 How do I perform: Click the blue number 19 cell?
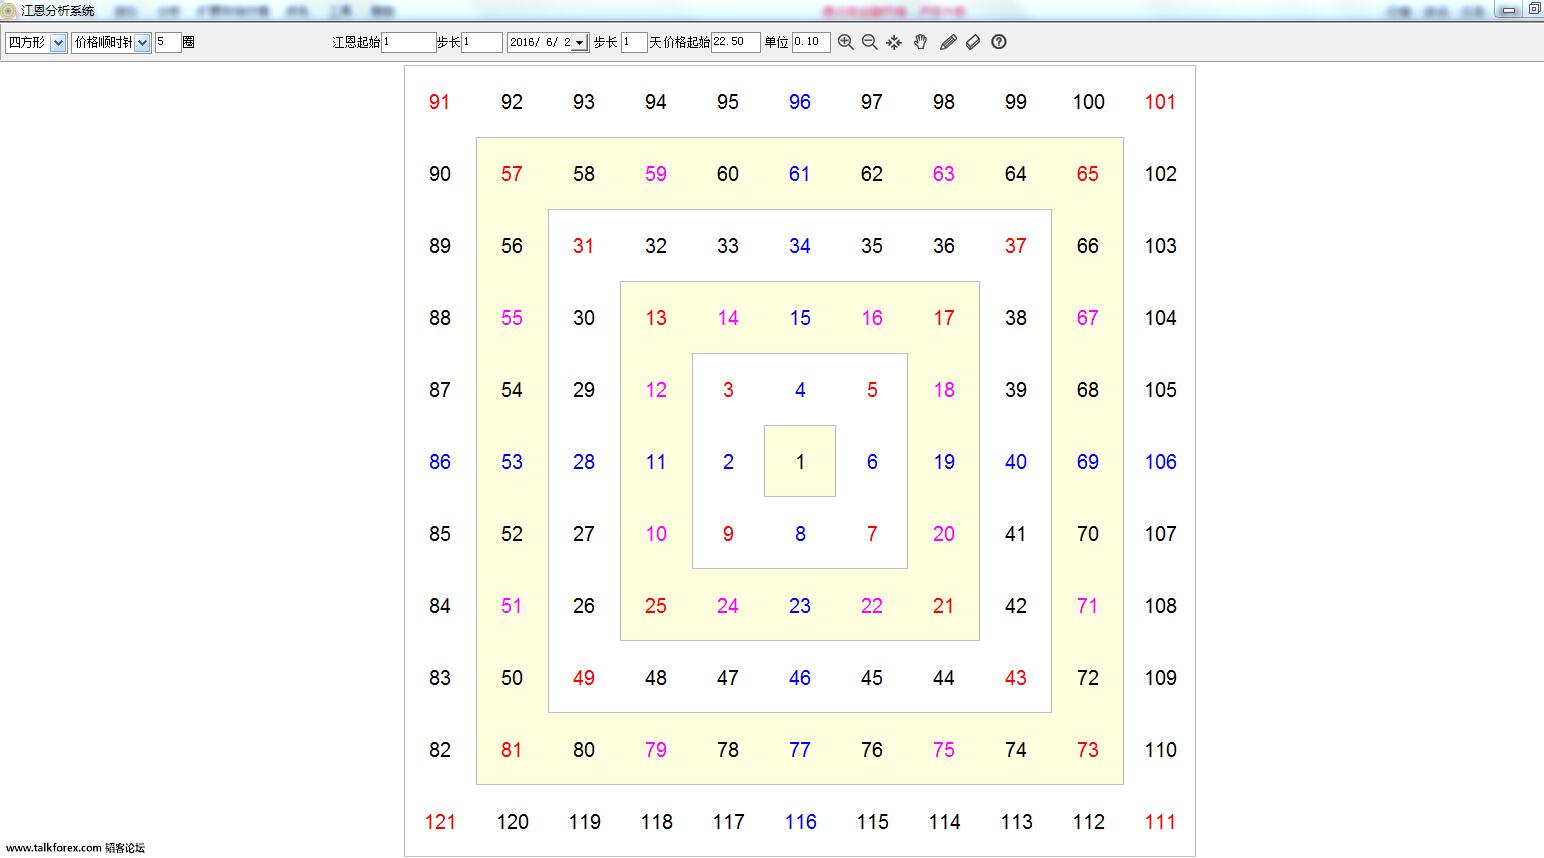click(x=944, y=462)
